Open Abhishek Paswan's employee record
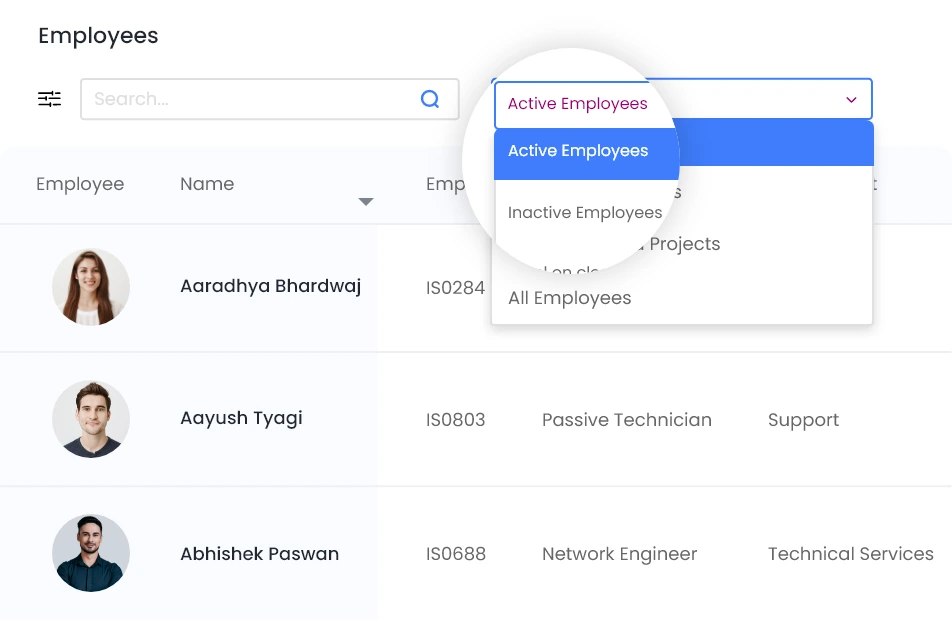The height and width of the screenshot is (620, 952). coord(259,554)
